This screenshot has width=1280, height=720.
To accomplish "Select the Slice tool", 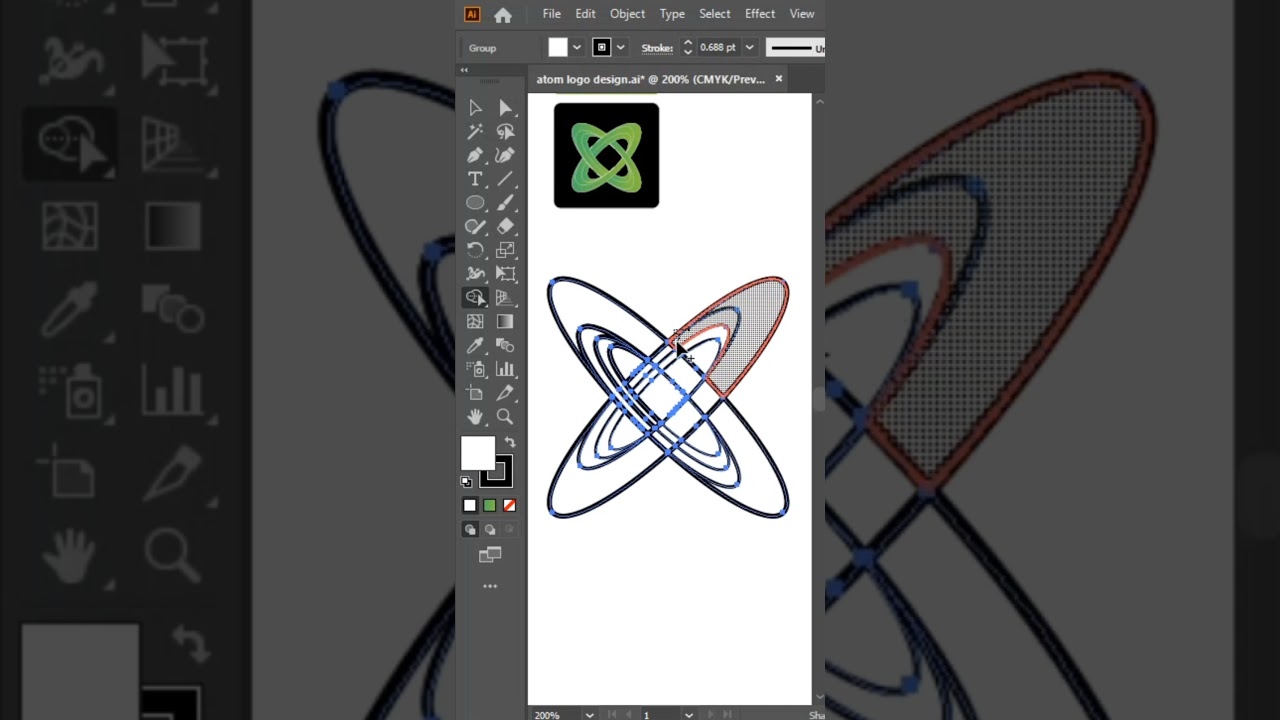I will pyautogui.click(x=505, y=393).
